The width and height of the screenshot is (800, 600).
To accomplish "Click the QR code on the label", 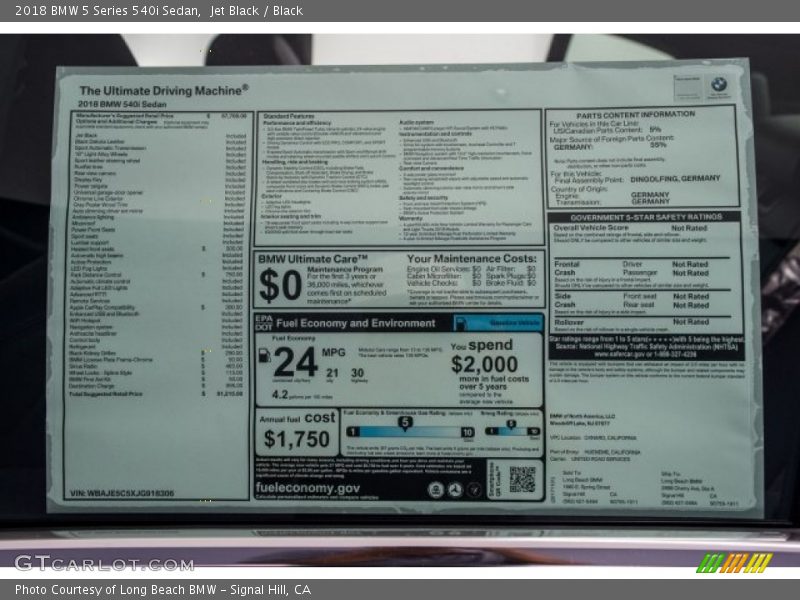I will [522, 479].
